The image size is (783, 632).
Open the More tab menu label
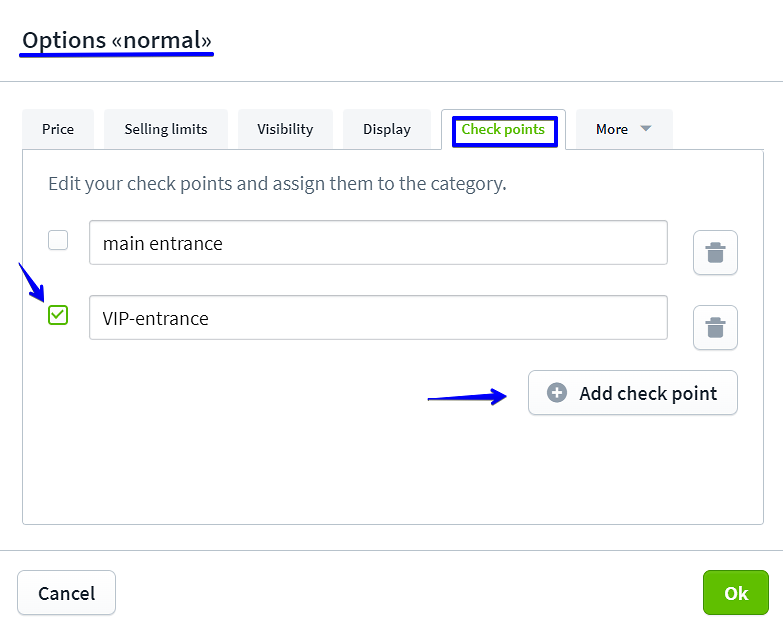click(x=612, y=129)
